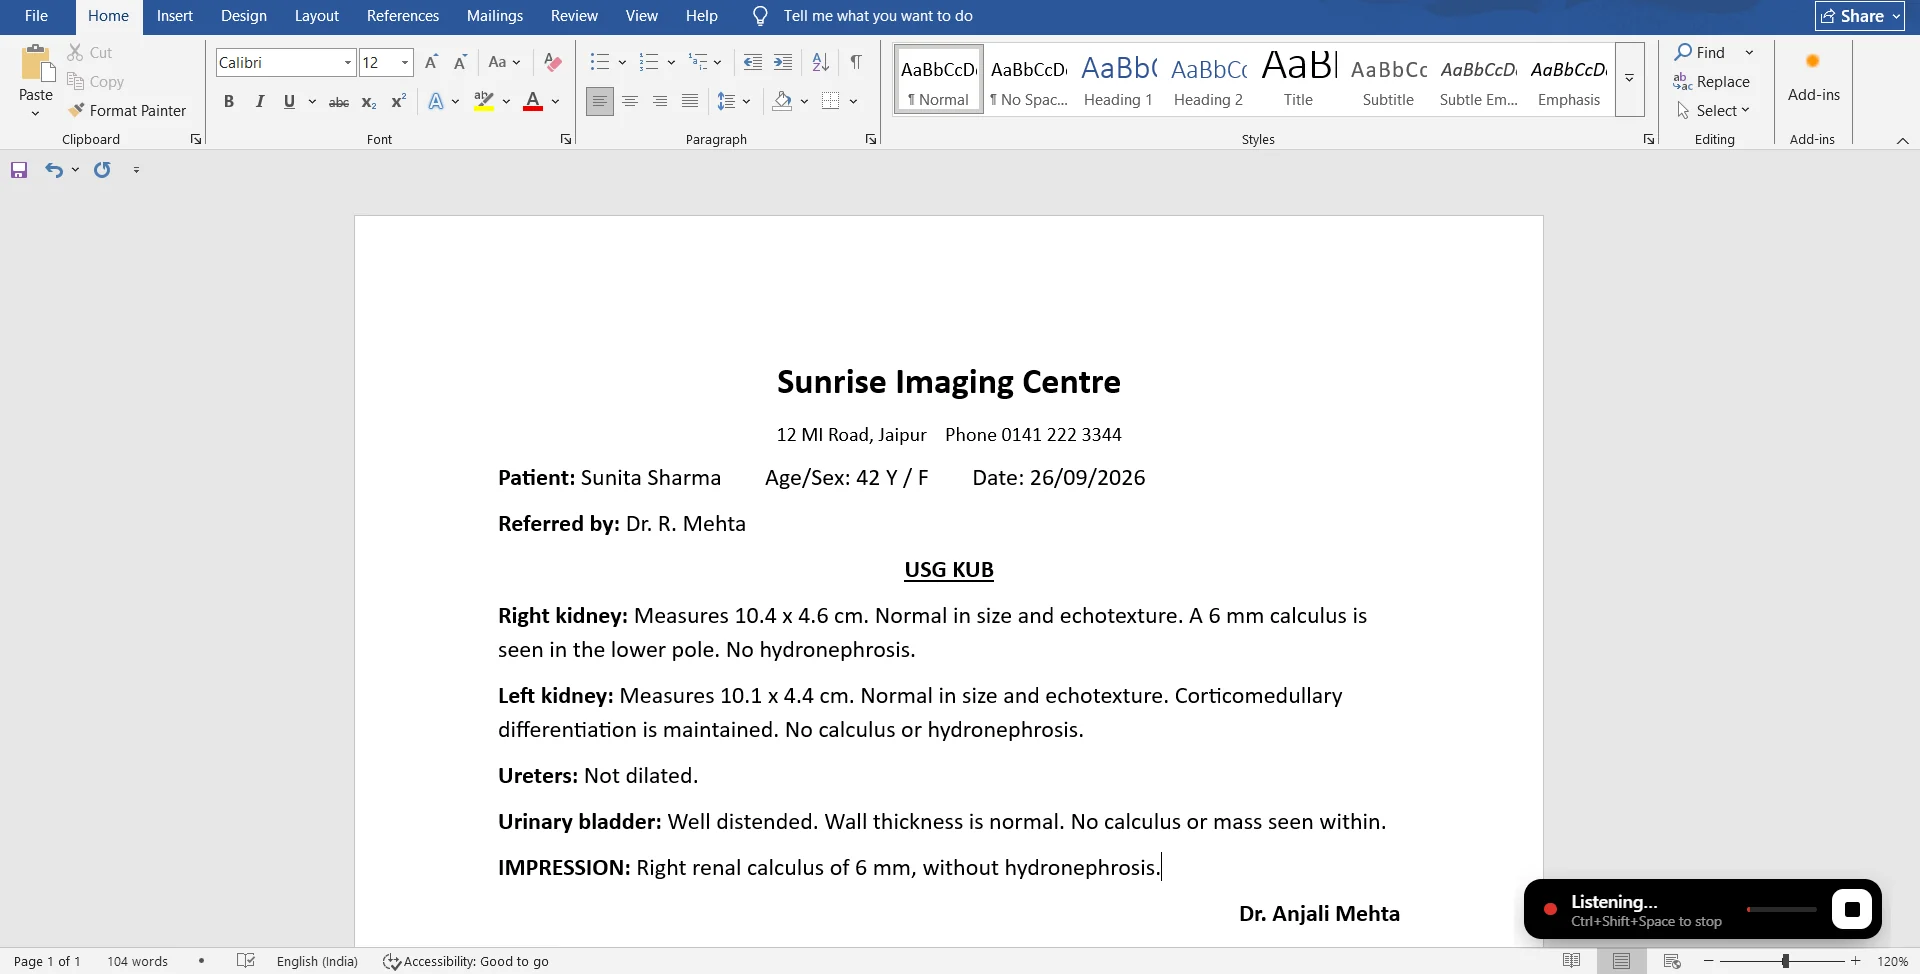1920x974 pixels.
Task: Click the Replace button
Action: coord(1712,81)
